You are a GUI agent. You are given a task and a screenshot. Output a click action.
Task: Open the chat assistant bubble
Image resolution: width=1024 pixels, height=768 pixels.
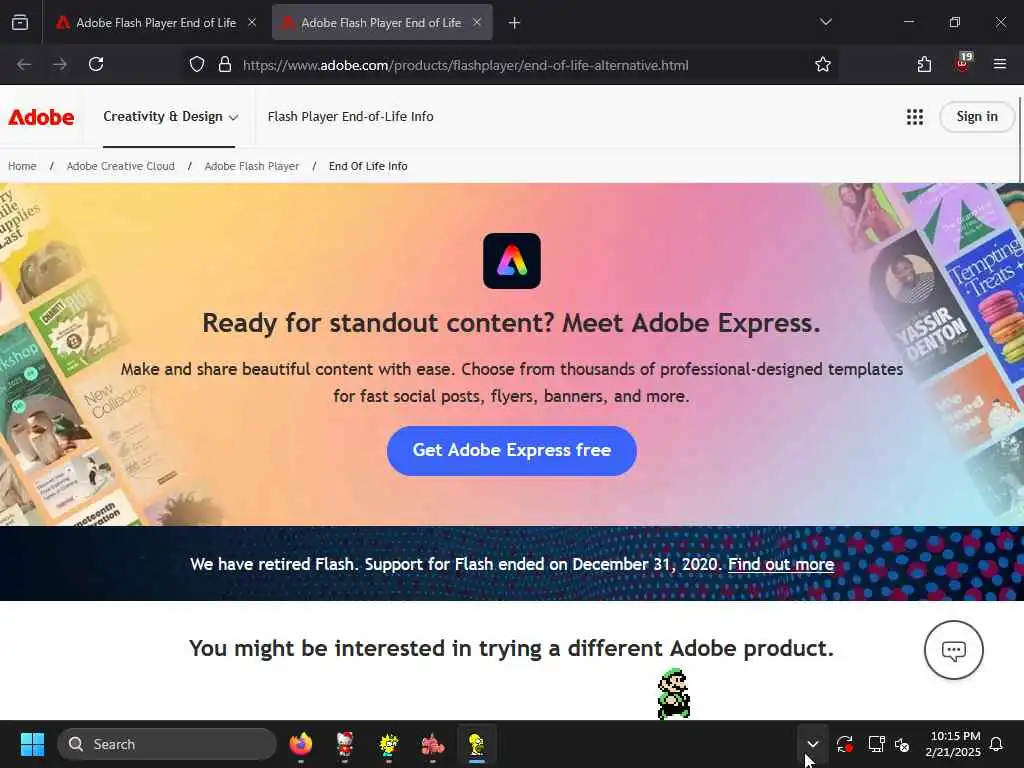point(953,650)
